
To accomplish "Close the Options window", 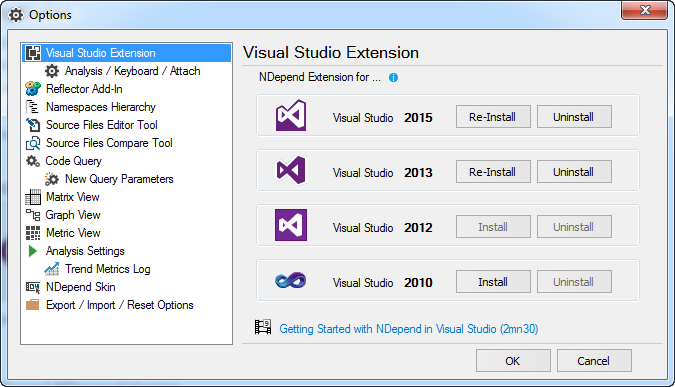I will (644, 10).
